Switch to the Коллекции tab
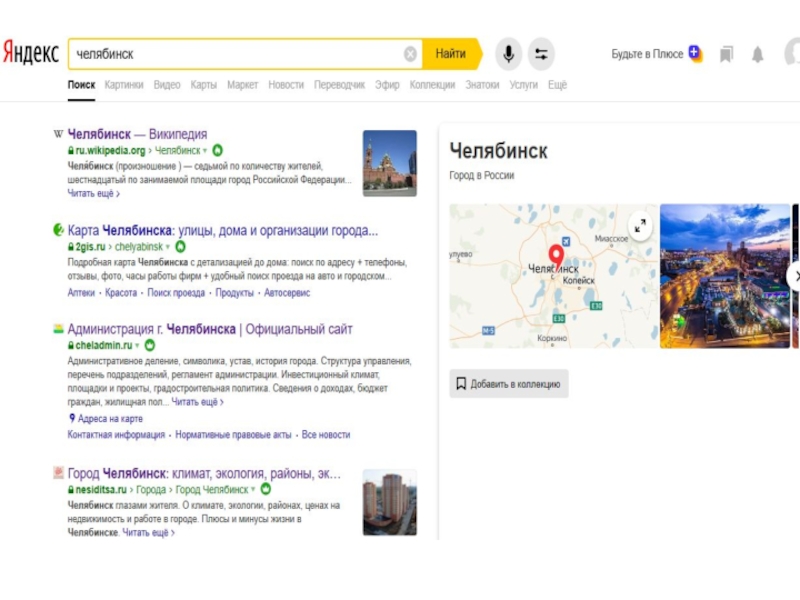This screenshot has height=600, width=800. point(432,85)
